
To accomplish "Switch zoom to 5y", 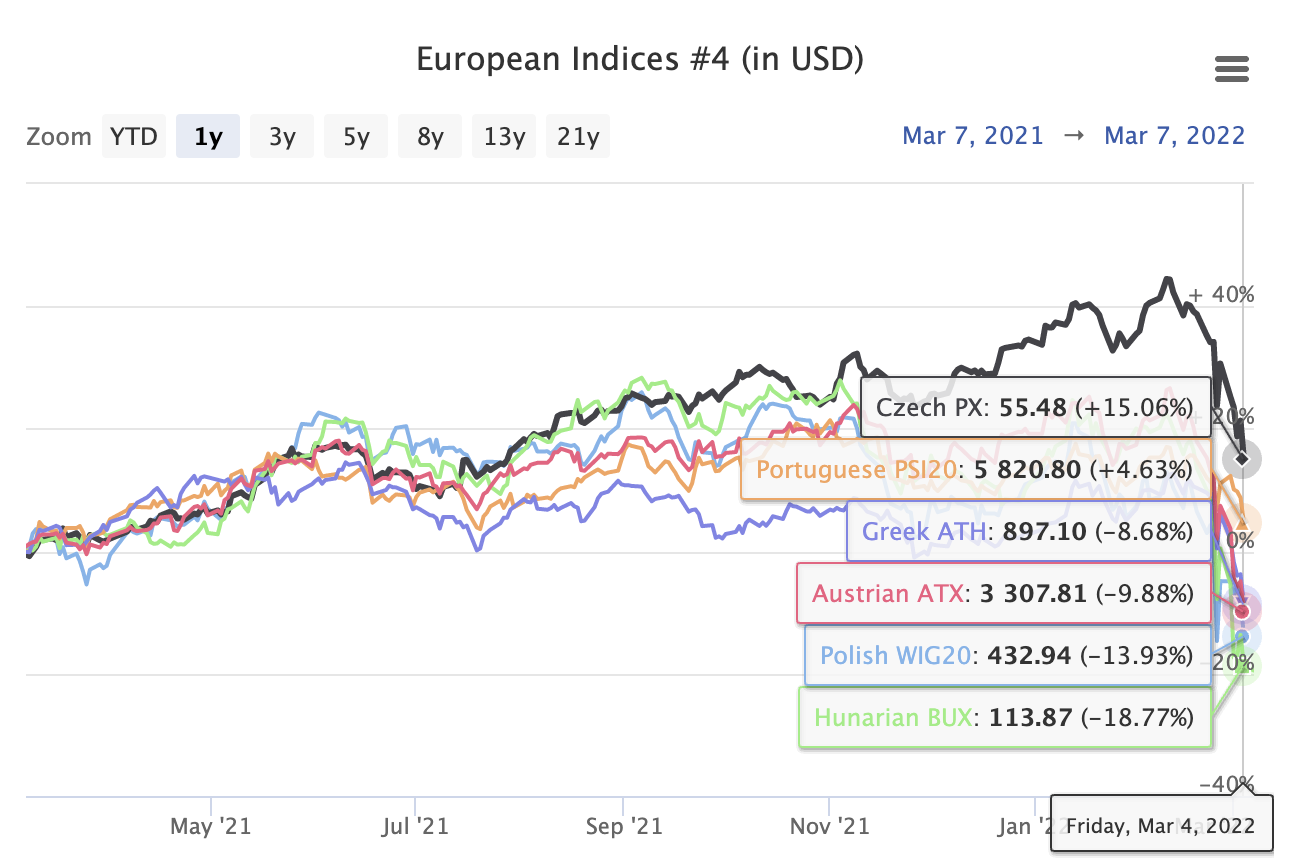I will point(356,137).
